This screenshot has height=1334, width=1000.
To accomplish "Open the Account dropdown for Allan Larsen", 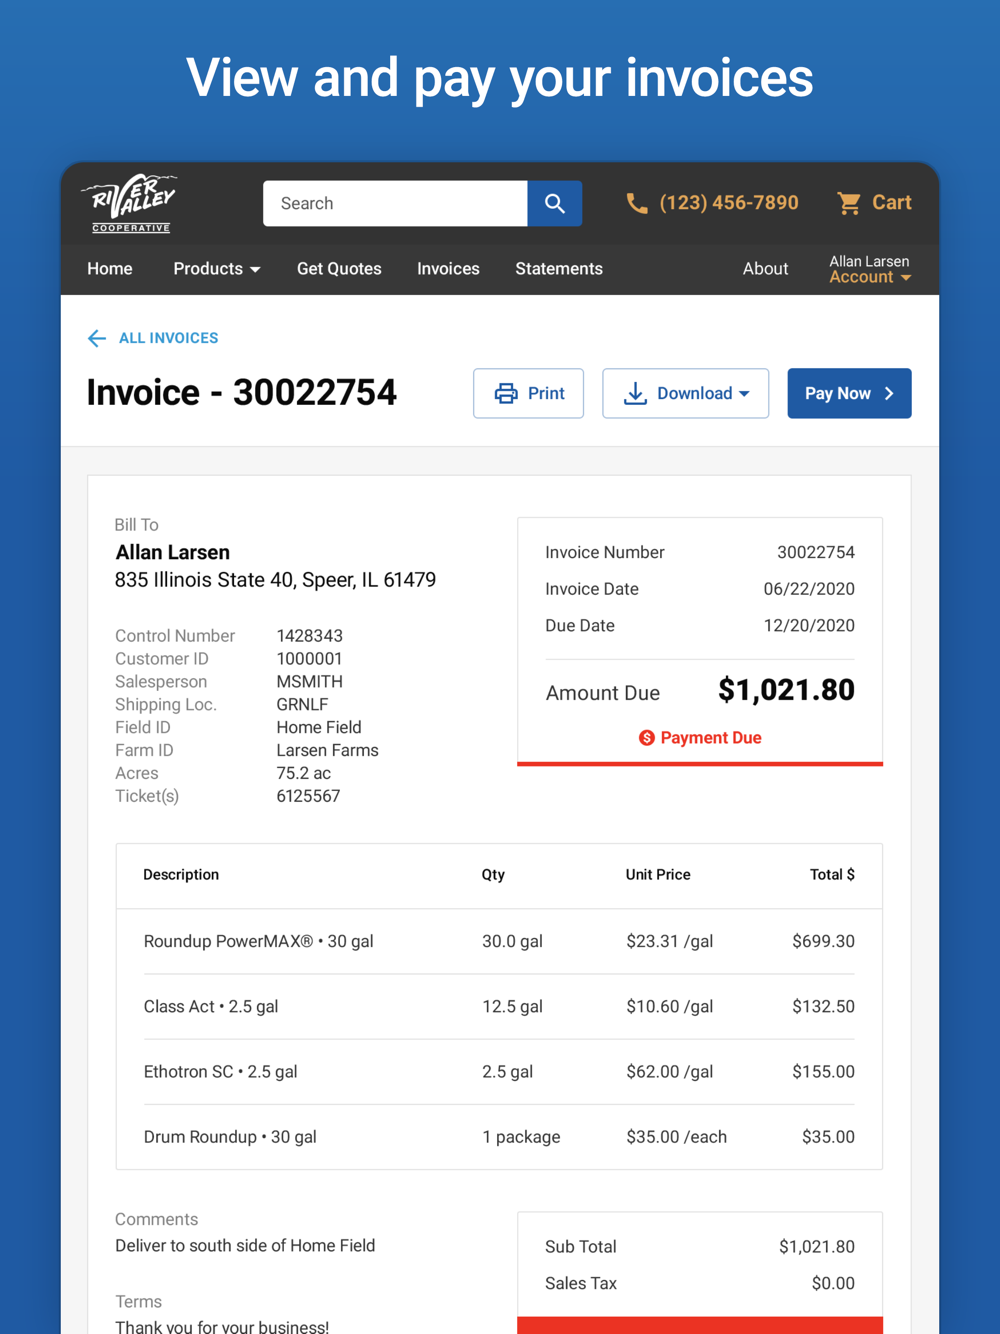I will click(870, 269).
